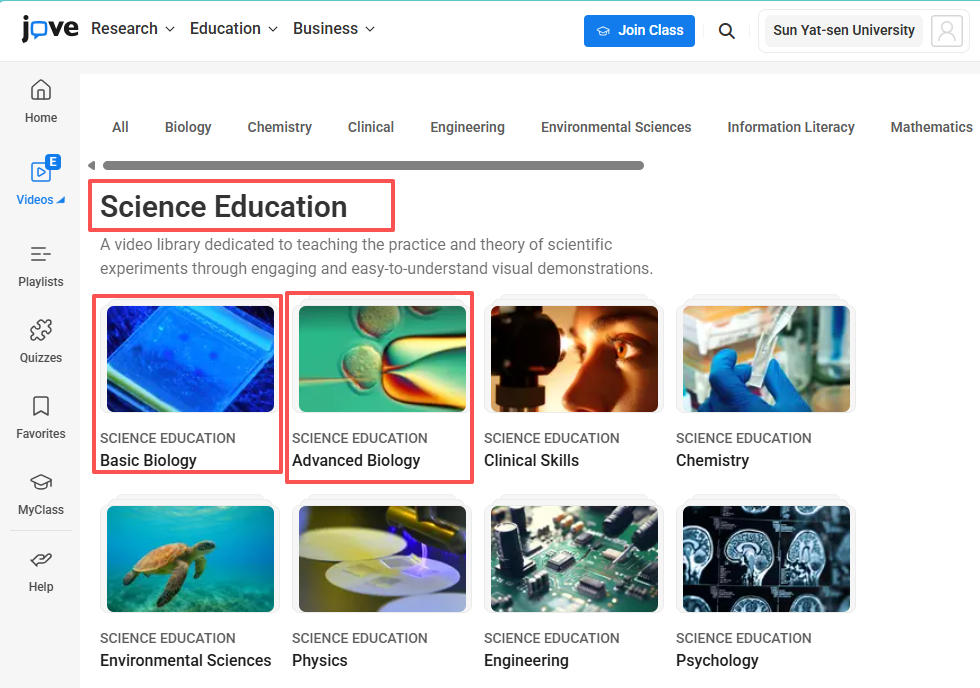Select the Videos sidebar icon

[x=41, y=172]
